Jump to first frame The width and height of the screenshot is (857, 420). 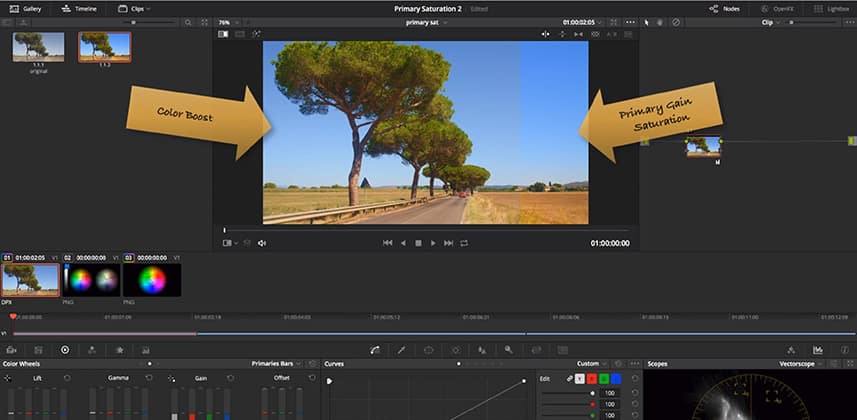click(388, 243)
